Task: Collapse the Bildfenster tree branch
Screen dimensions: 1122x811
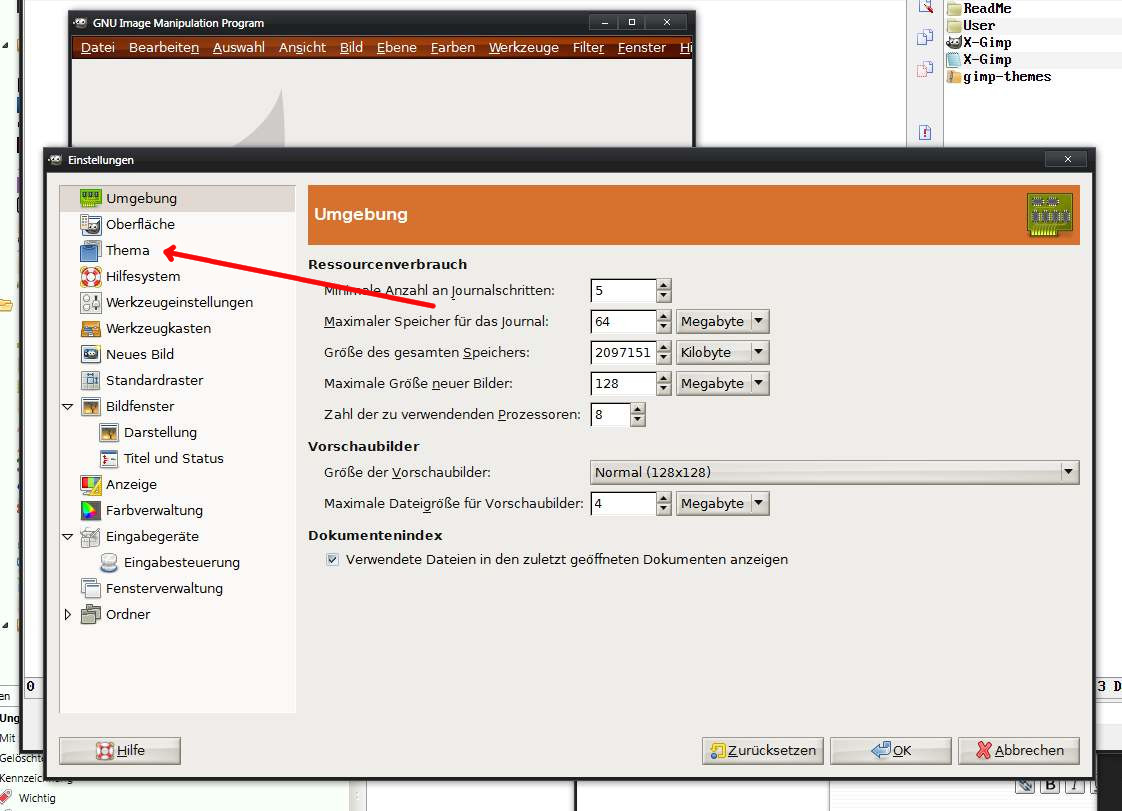Action: (68, 407)
